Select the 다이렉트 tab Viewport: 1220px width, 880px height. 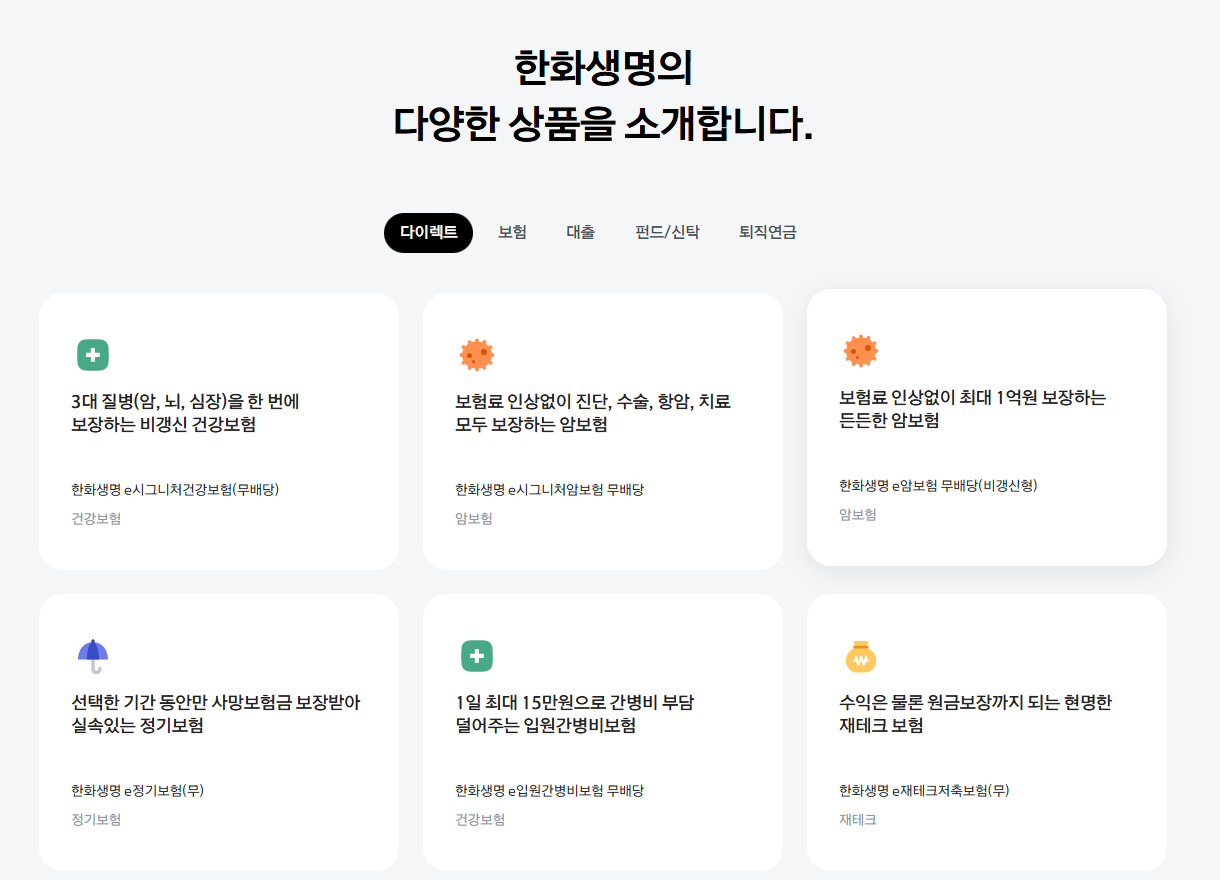click(428, 233)
